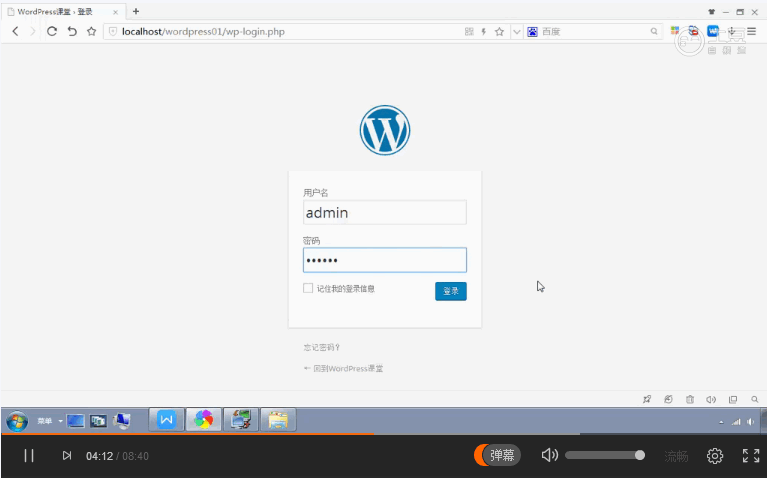This screenshot has width=767, height=478.
Task: Click the pin icon in browser status bar
Action: (647, 399)
